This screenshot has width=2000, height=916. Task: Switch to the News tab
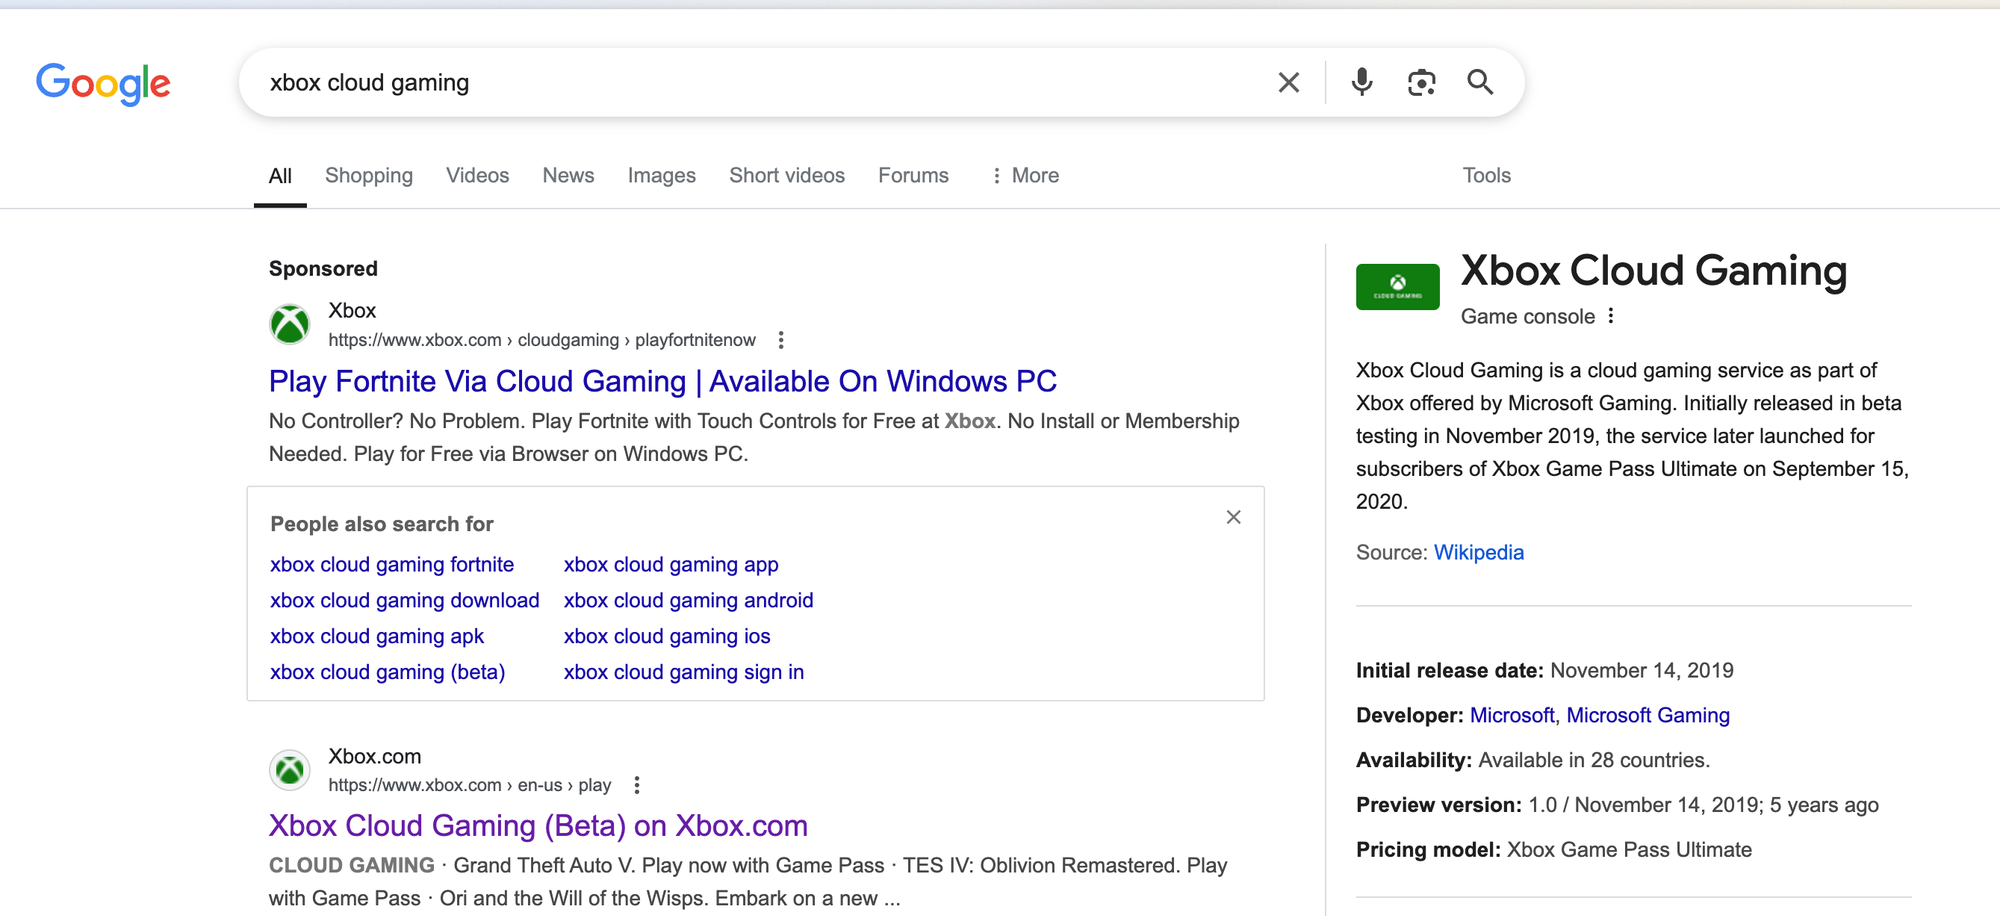[568, 175]
